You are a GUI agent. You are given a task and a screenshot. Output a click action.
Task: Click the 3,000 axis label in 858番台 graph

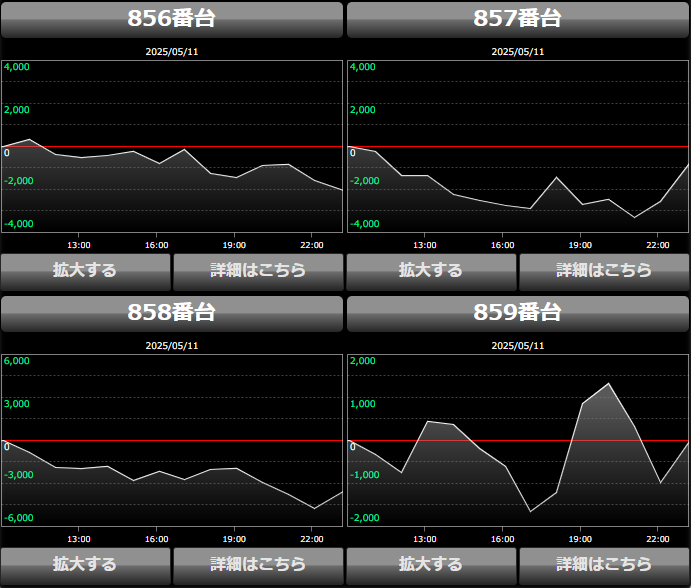pos(17,403)
